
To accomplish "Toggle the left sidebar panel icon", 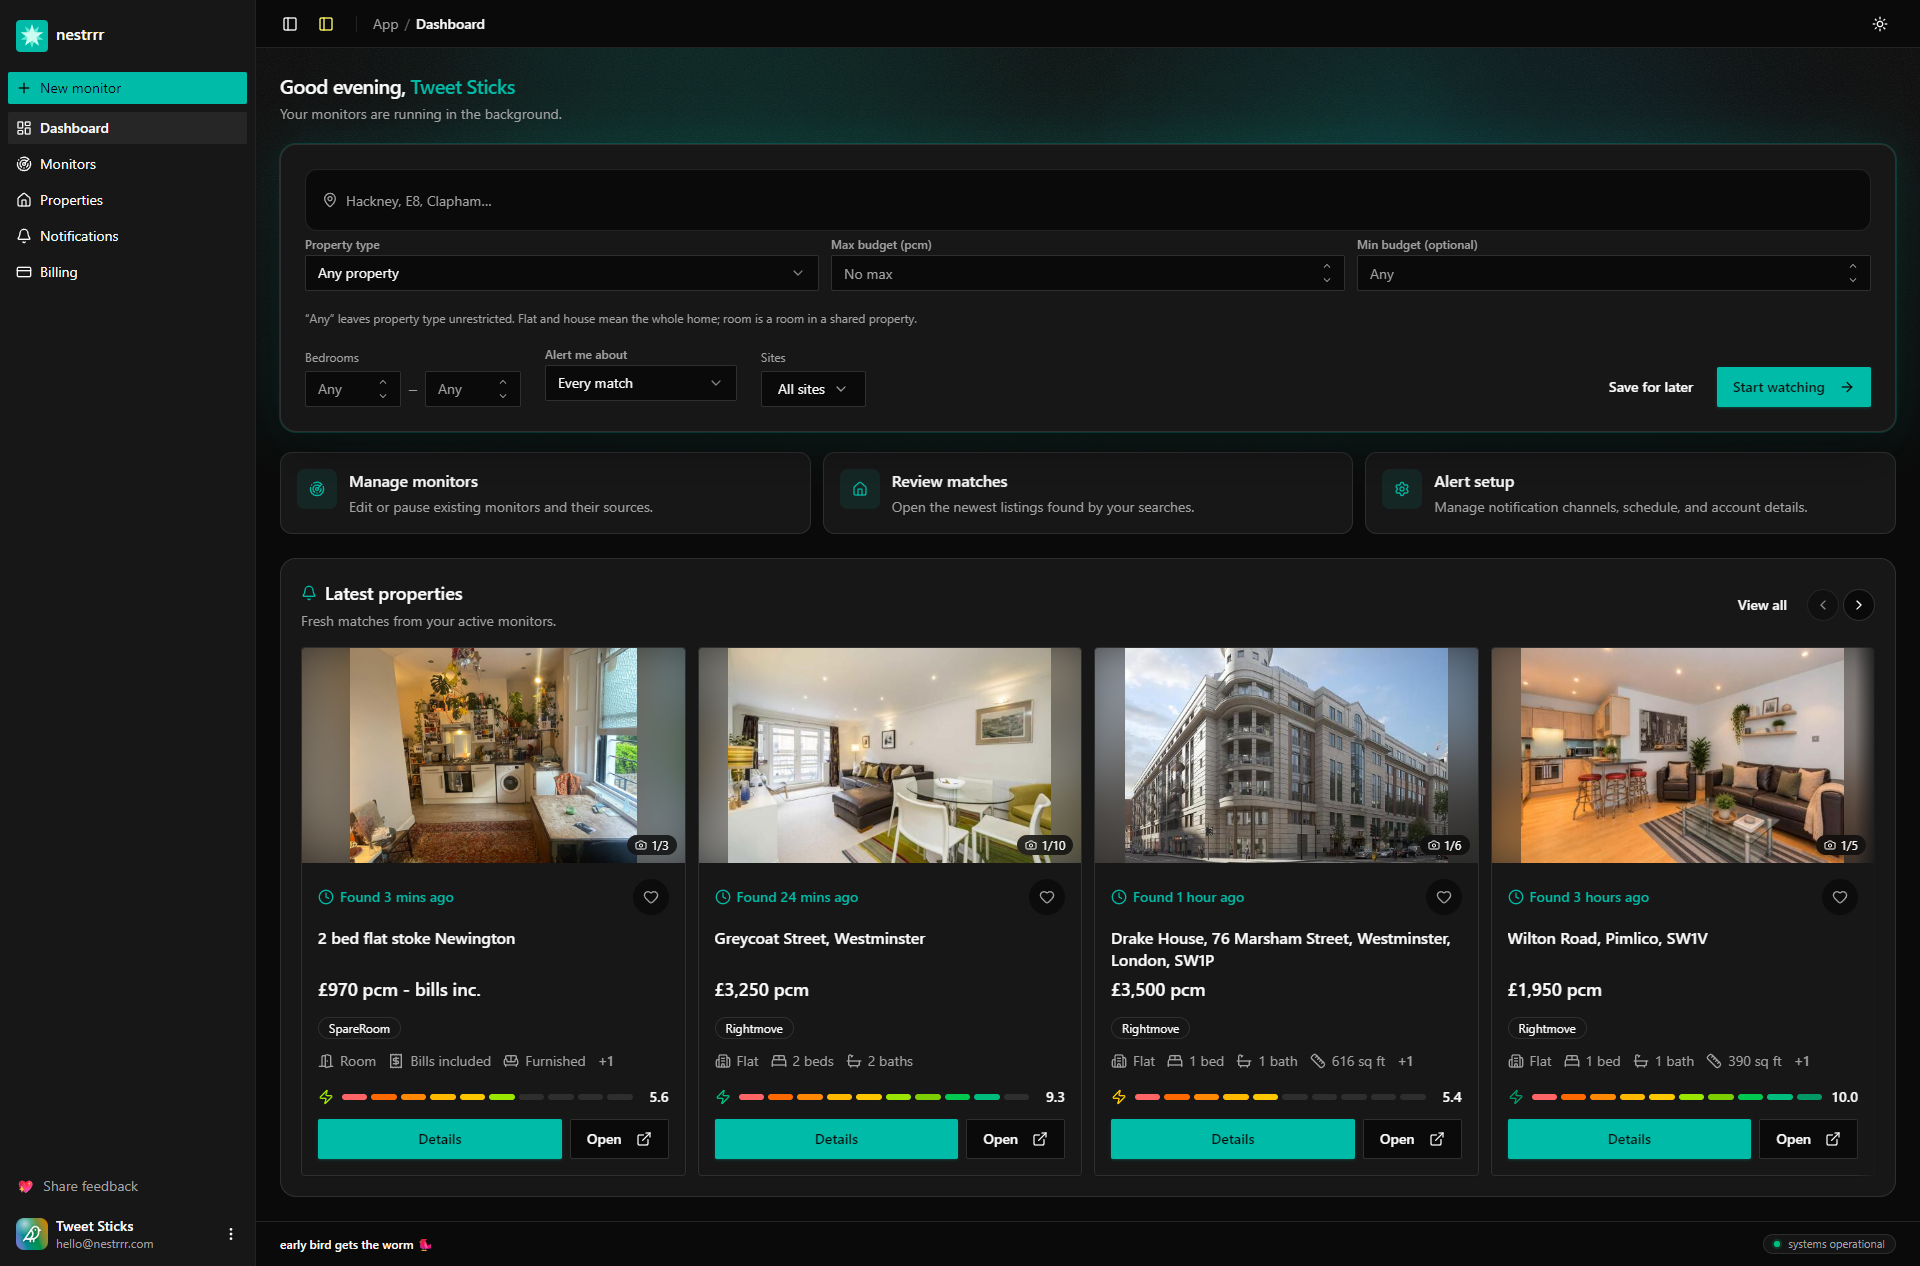I will pos(290,24).
